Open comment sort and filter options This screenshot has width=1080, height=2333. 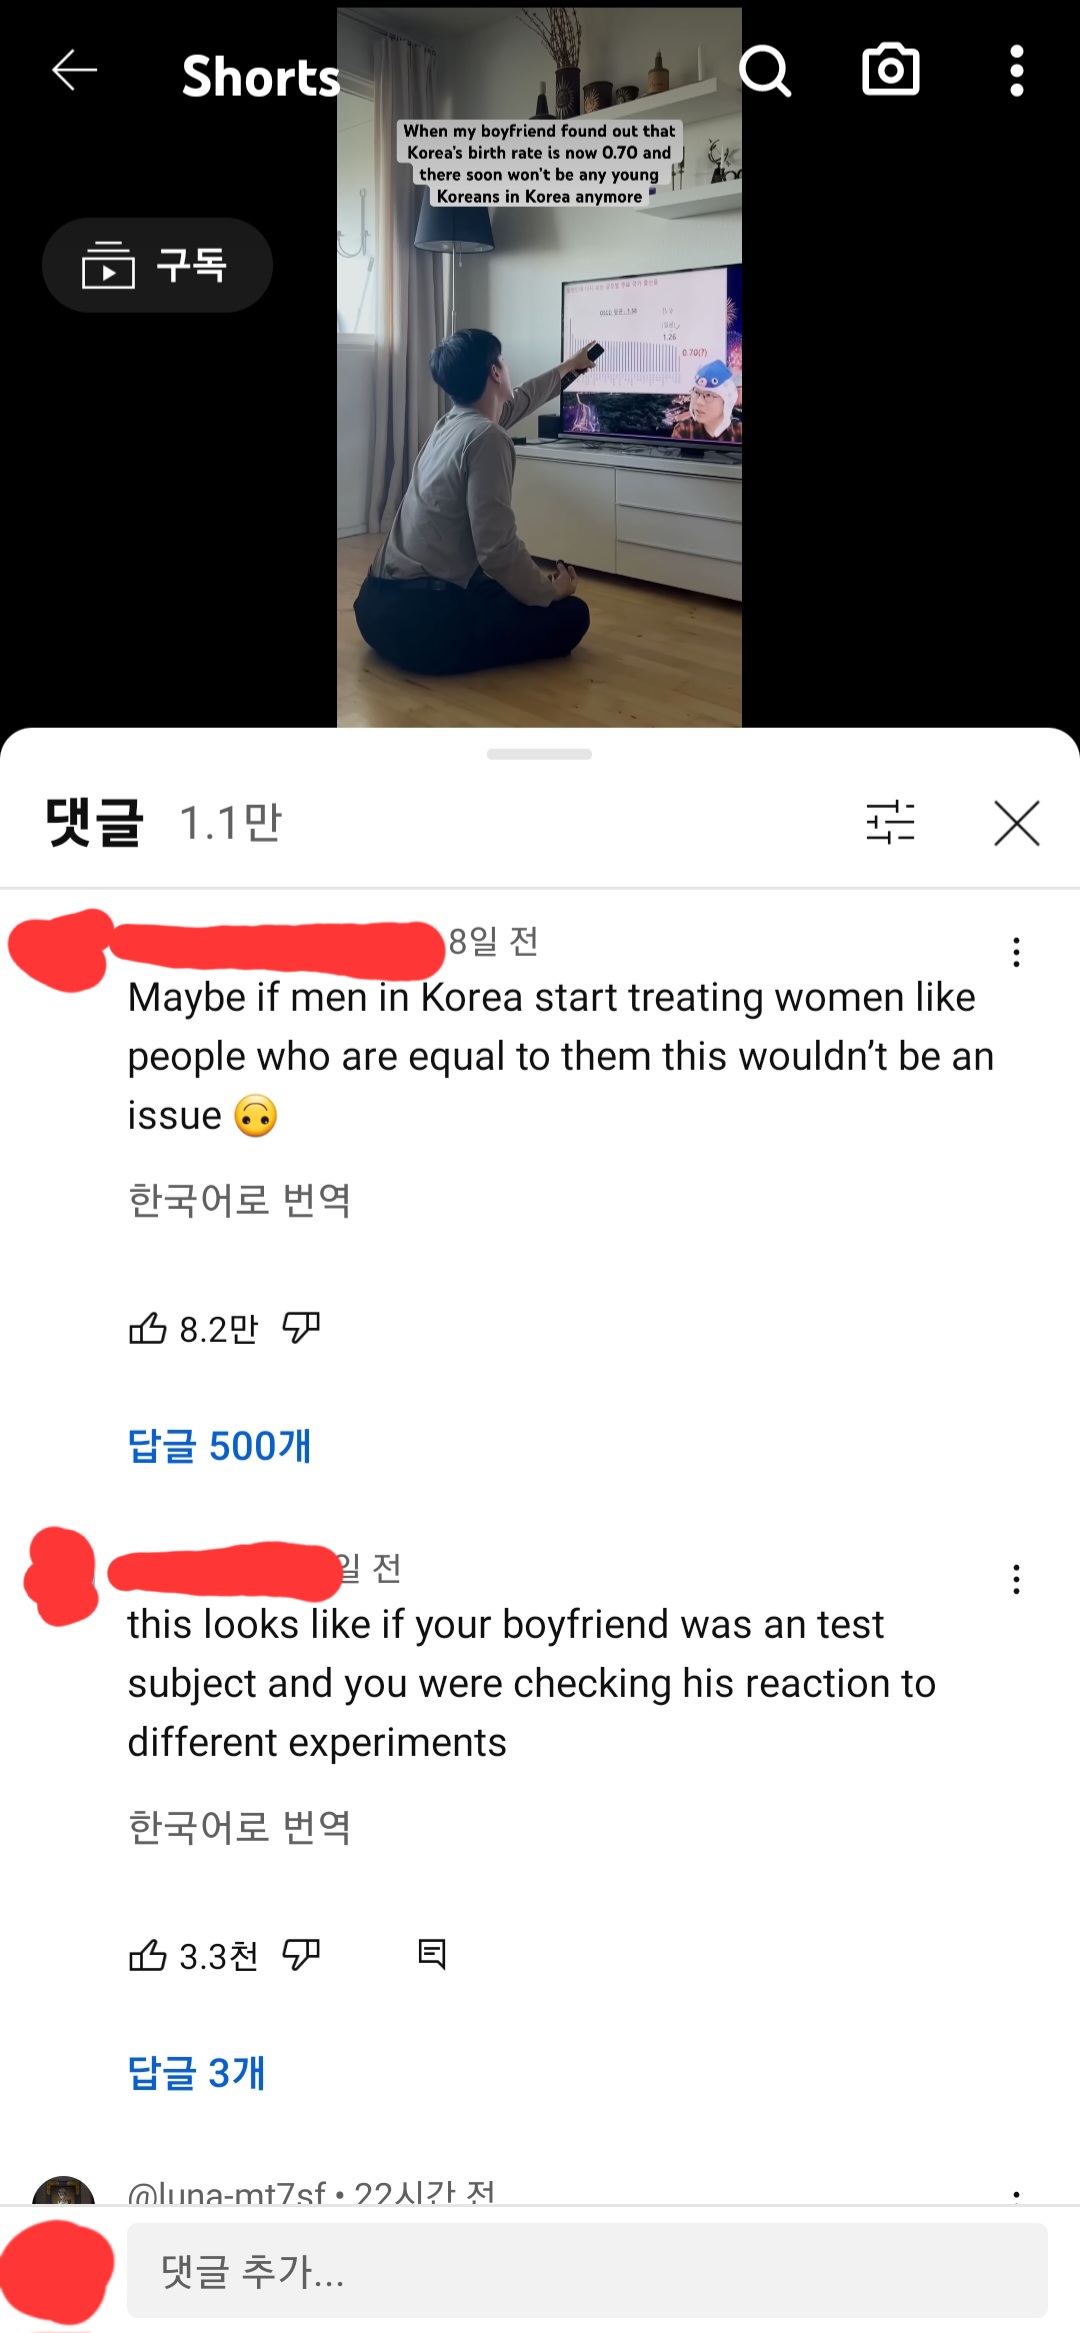tap(890, 823)
